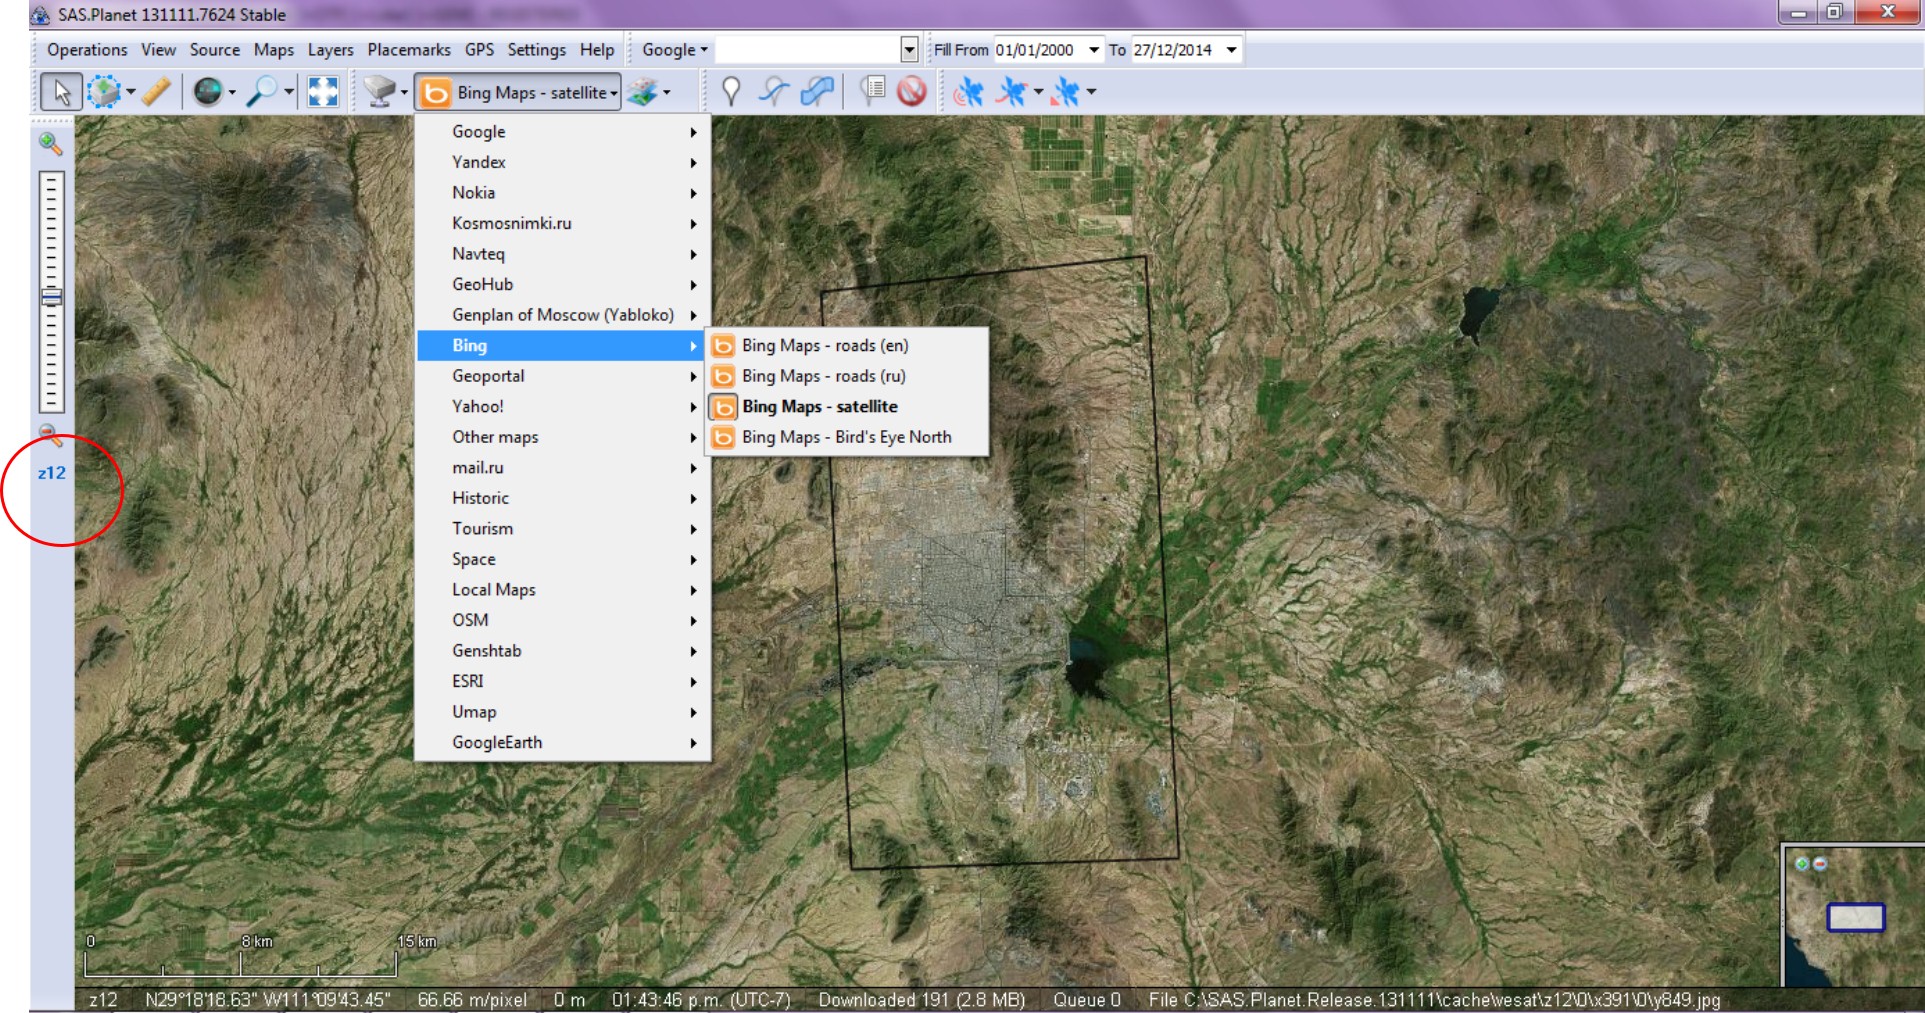Click the overlay layers icon

point(643,92)
